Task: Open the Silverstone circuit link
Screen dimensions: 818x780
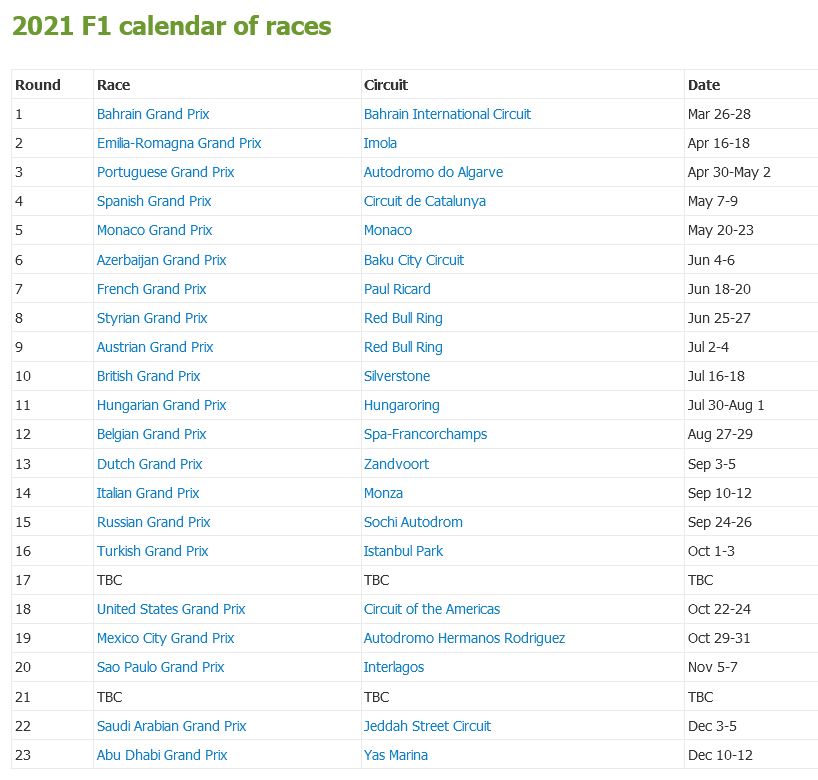Action: click(x=397, y=376)
